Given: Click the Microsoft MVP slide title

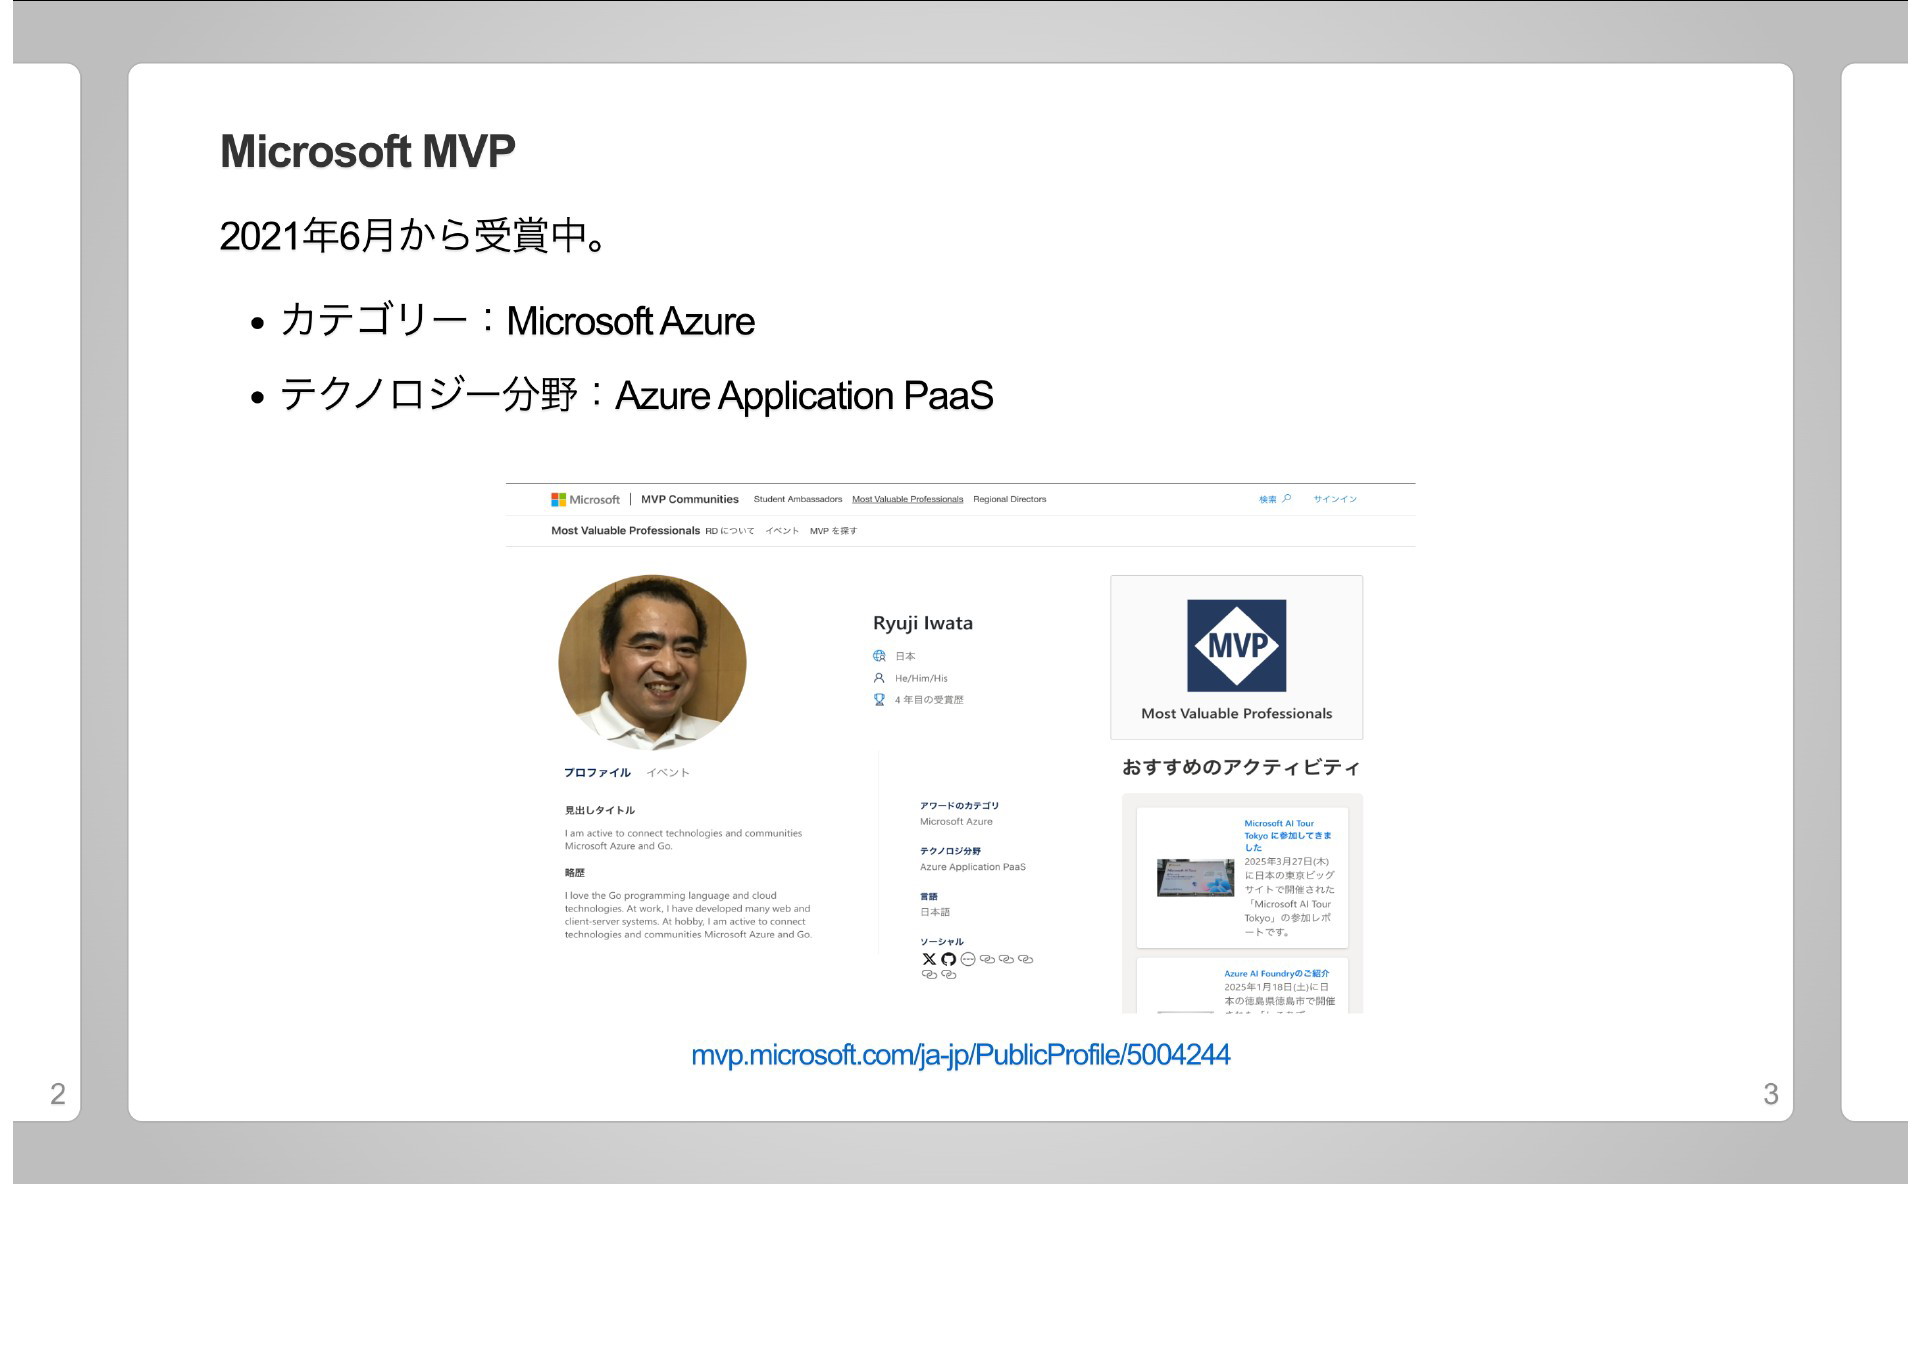Looking at the screenshot, I should 367,151.
